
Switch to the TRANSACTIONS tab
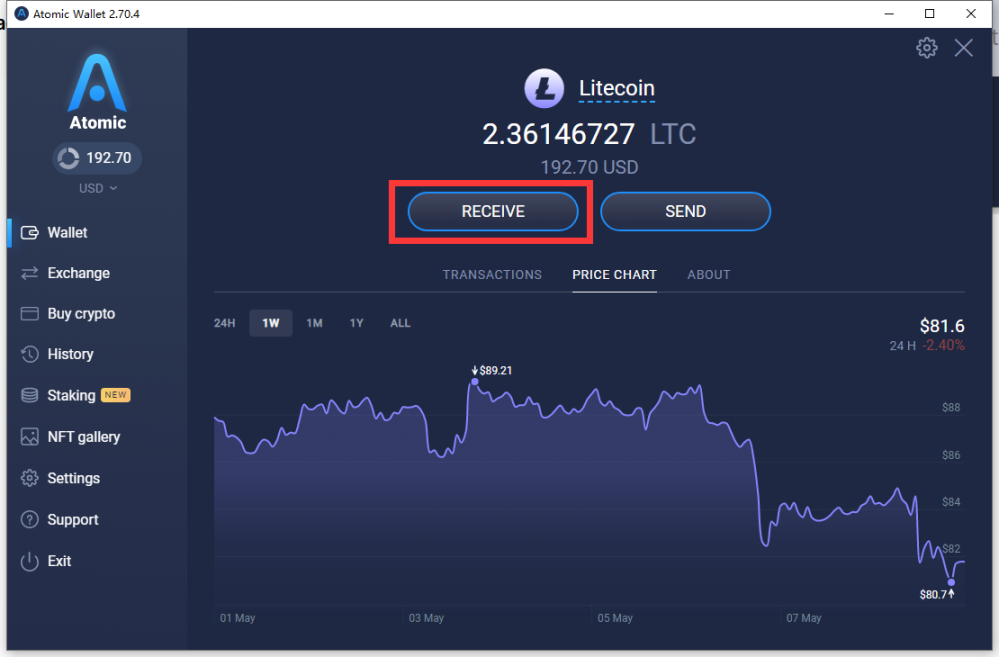[x=492, y=274]
